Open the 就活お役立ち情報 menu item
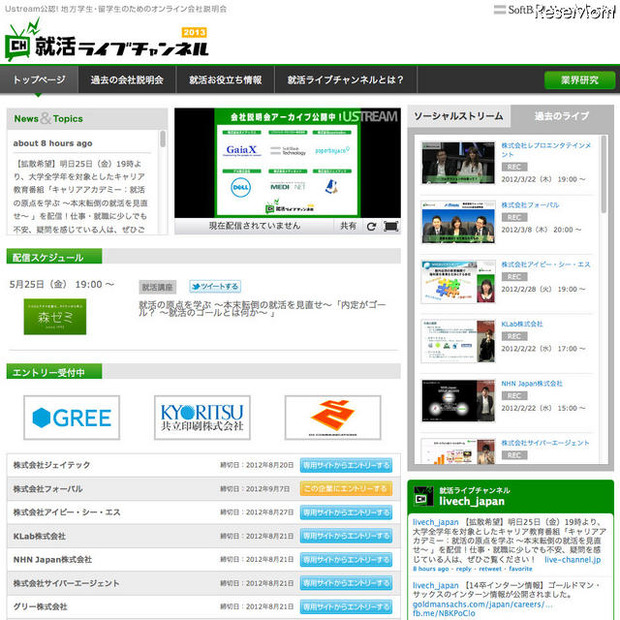Viewport: 620px width, 620px height. pyautogui.click(x=225, y=80)
